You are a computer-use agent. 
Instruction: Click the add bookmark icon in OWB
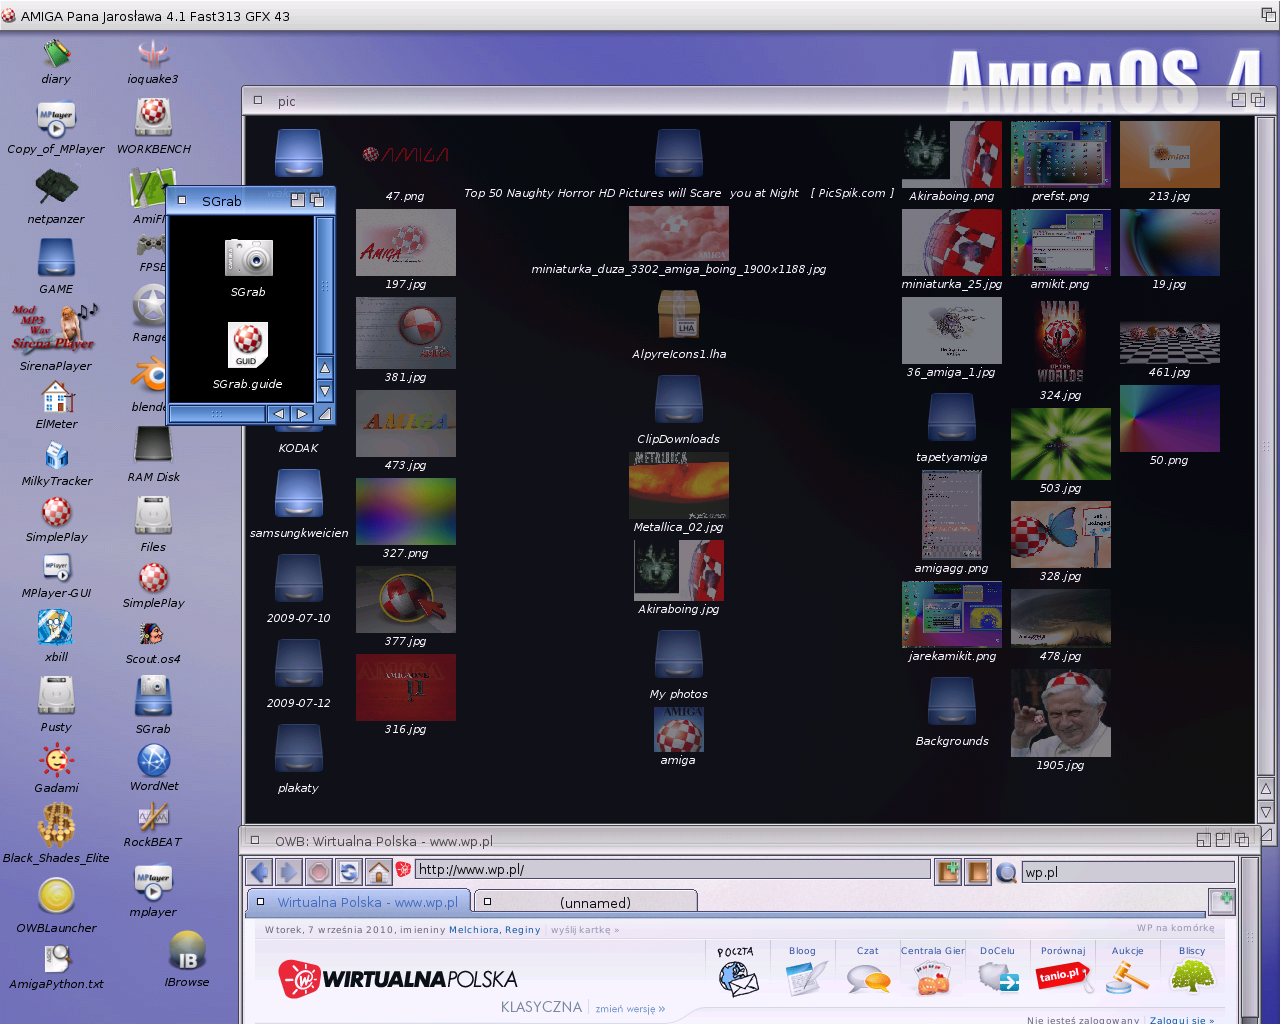[948, 872]
